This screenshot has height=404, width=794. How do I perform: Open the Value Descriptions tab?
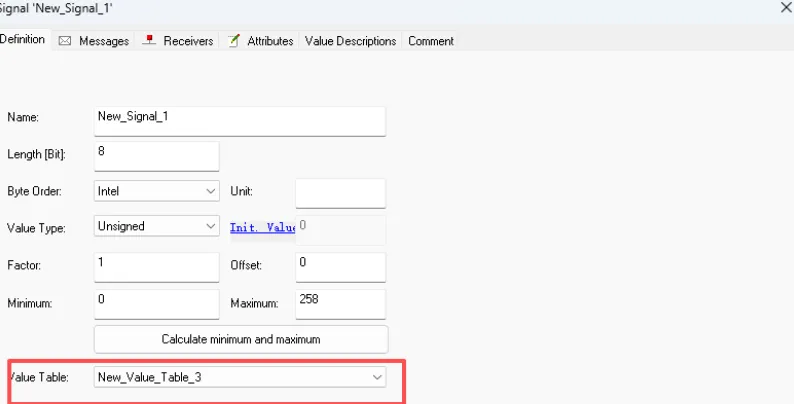point(350,41)
